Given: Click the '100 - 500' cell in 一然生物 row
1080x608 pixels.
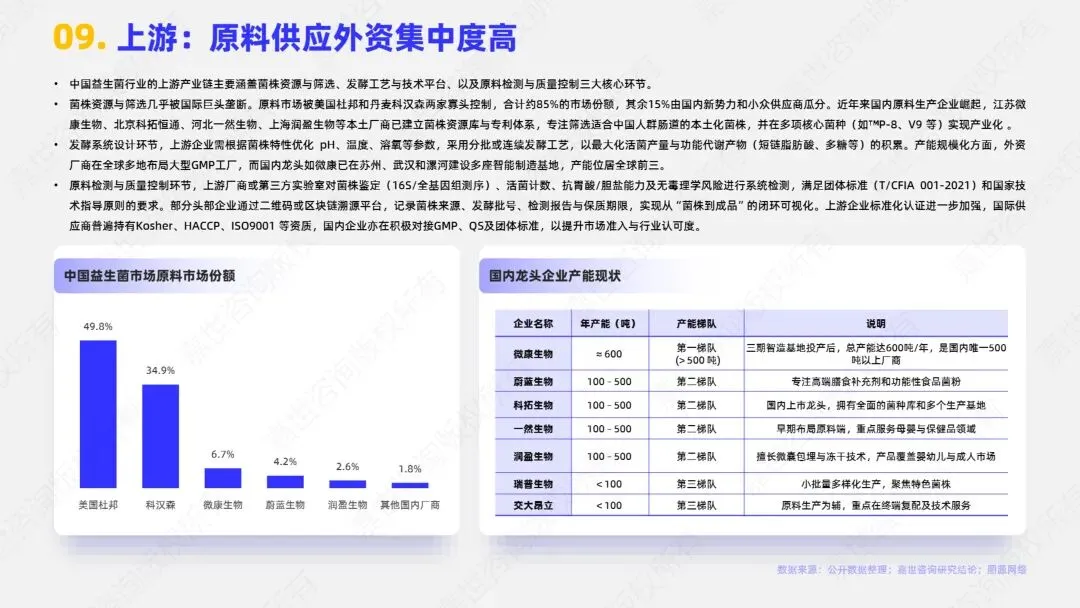Looking at the screenshot, I should tap(609, 429).
